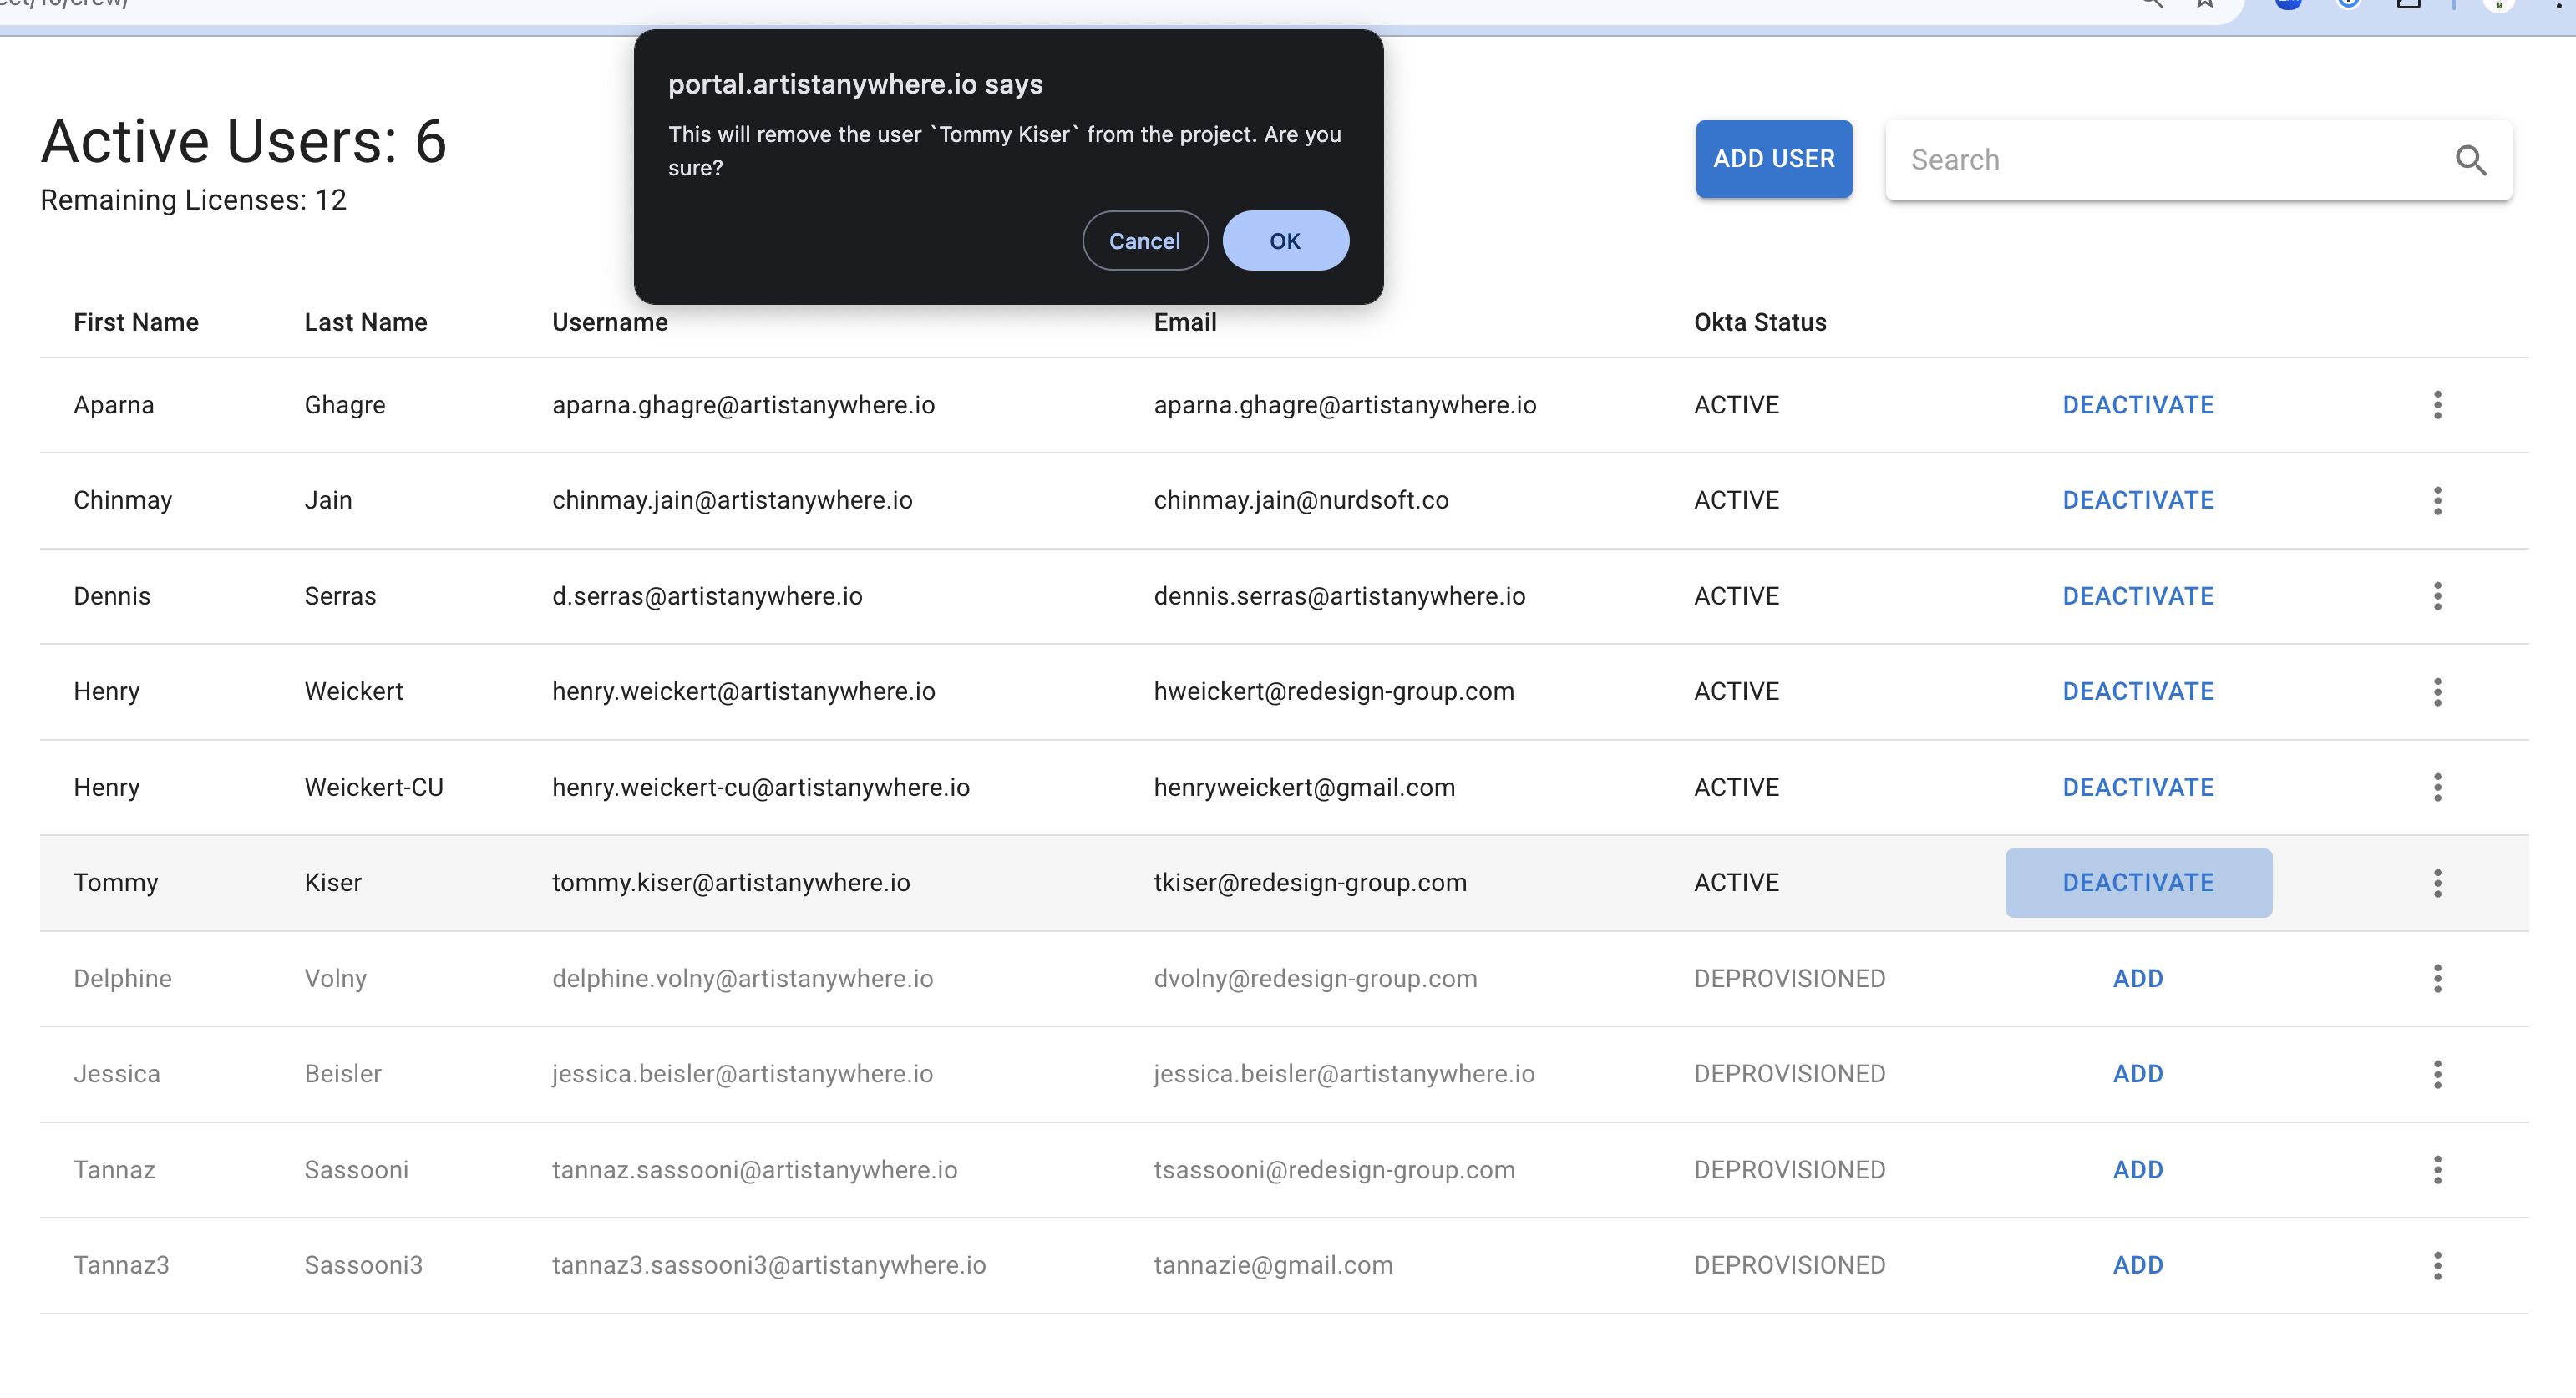Viewport: 2576px width, 1398px height.
Task: Add Tannaz Sassooni back
Action: [2138, 1169]
